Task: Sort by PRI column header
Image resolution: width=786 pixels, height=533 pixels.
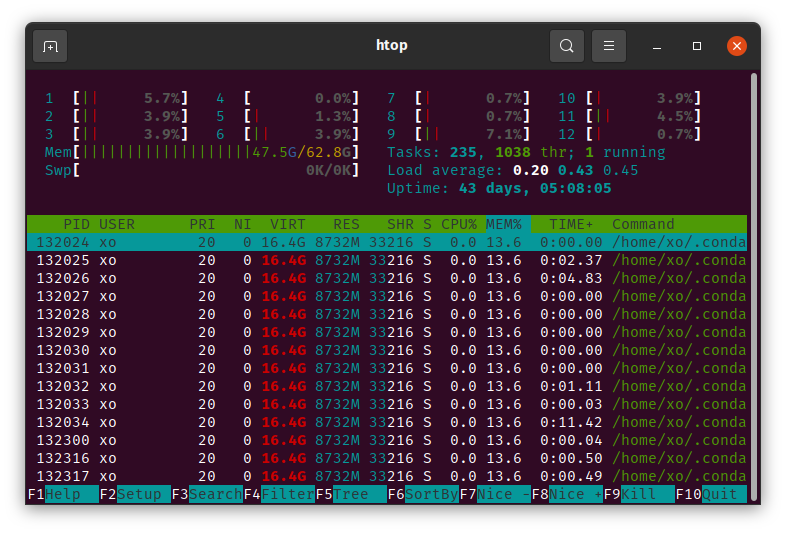Action: 202,224
